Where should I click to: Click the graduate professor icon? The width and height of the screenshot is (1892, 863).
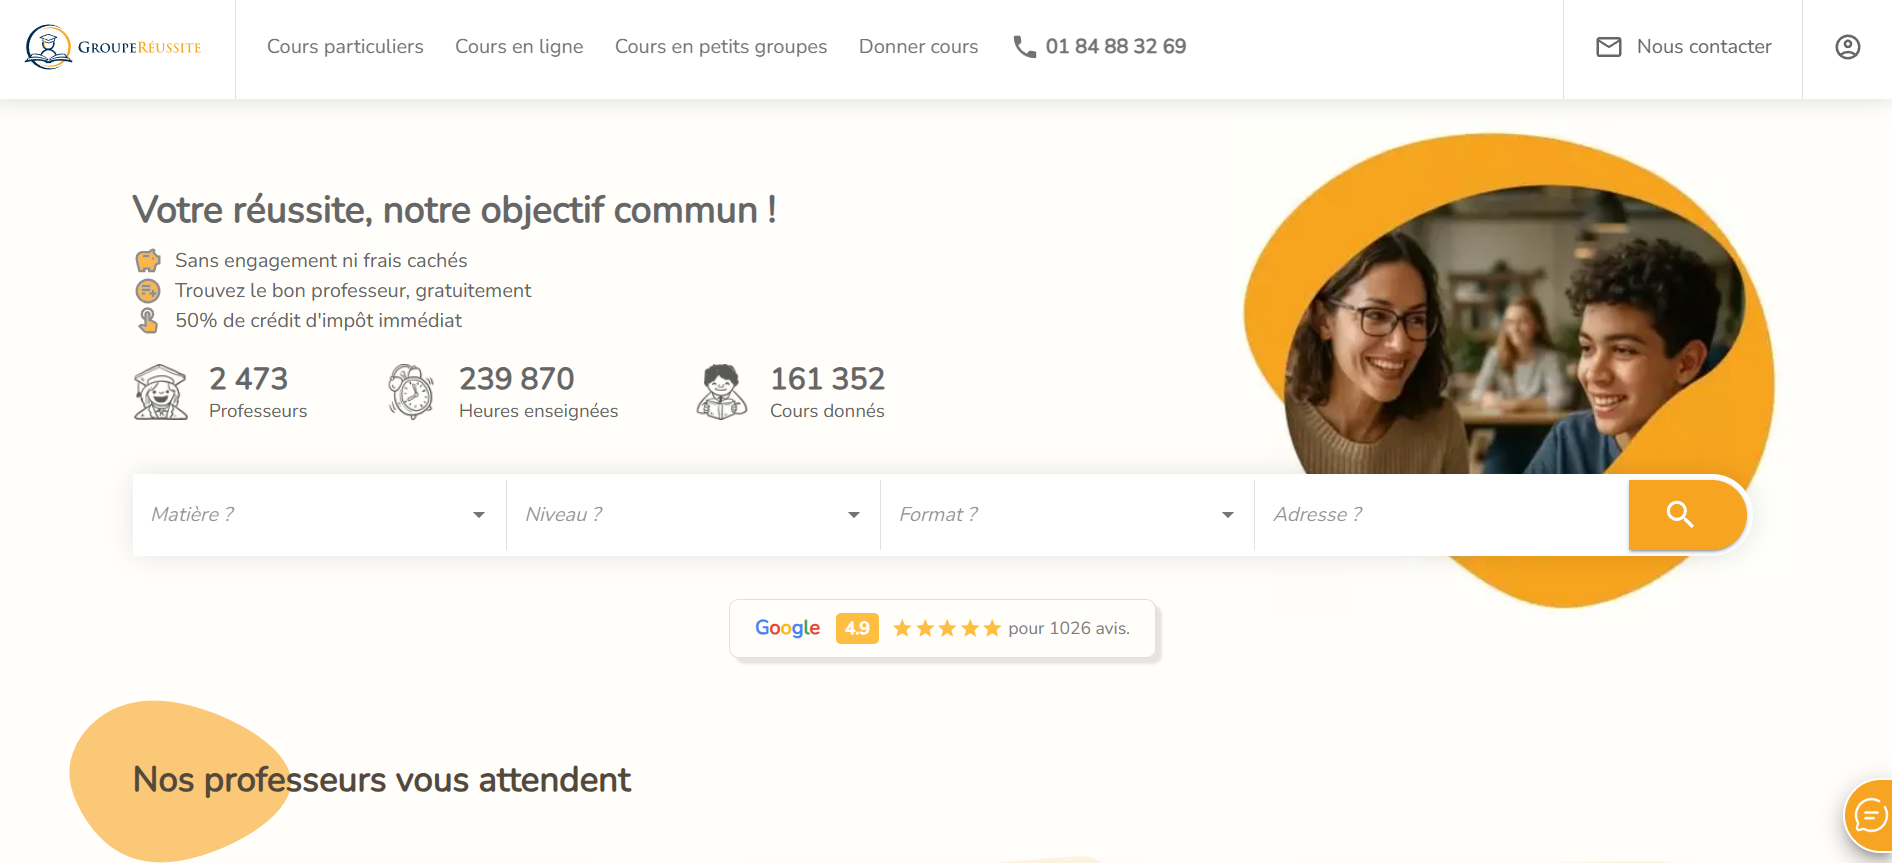tap(161, 392)
